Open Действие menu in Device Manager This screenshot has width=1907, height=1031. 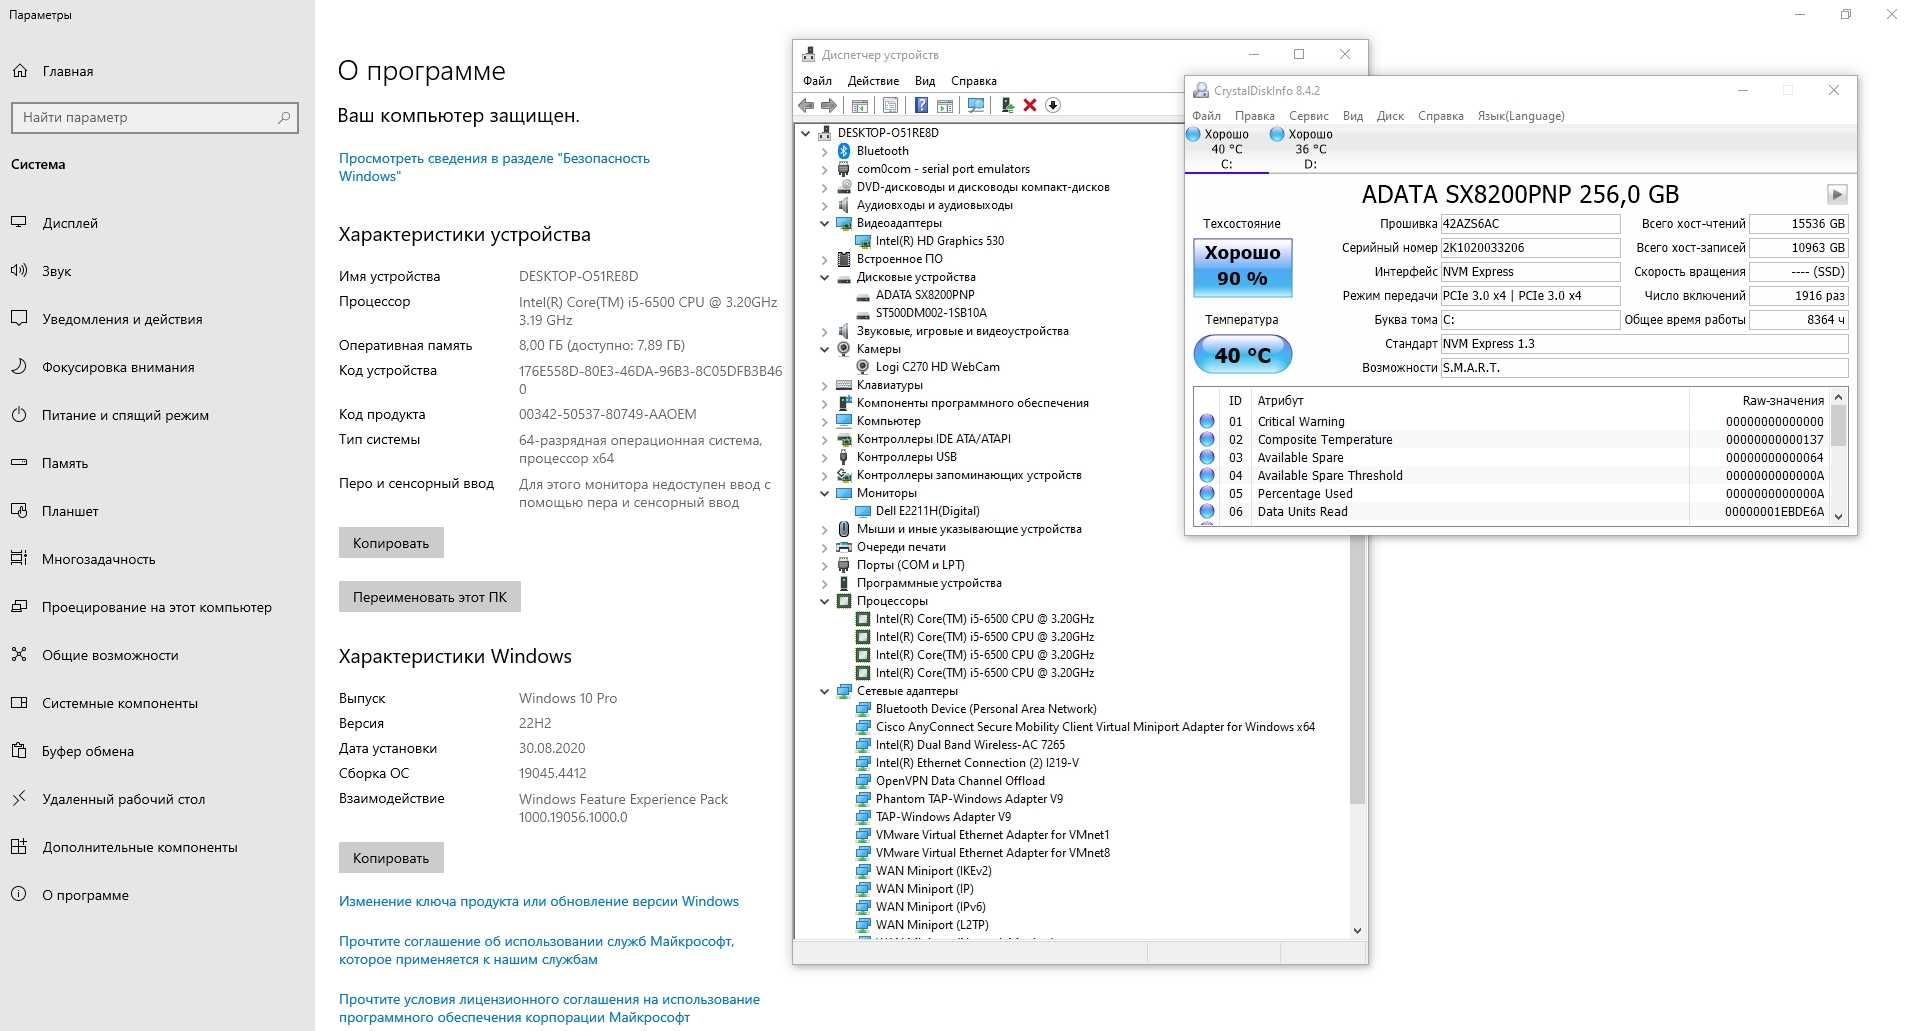tap(873, 81)
